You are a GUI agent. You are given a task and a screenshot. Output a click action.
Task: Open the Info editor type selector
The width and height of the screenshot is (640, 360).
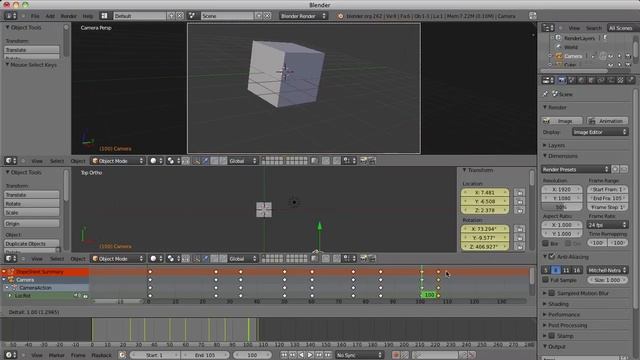(x=11, y=16)
